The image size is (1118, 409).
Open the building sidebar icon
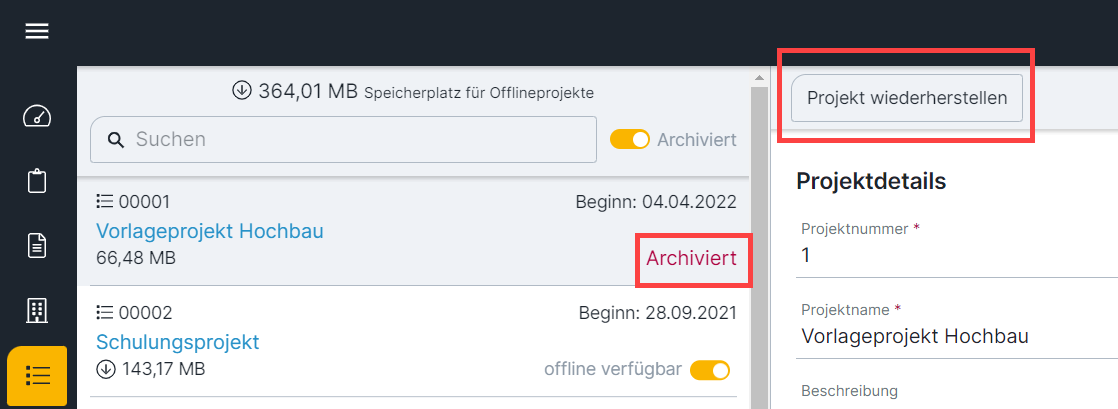37,310
